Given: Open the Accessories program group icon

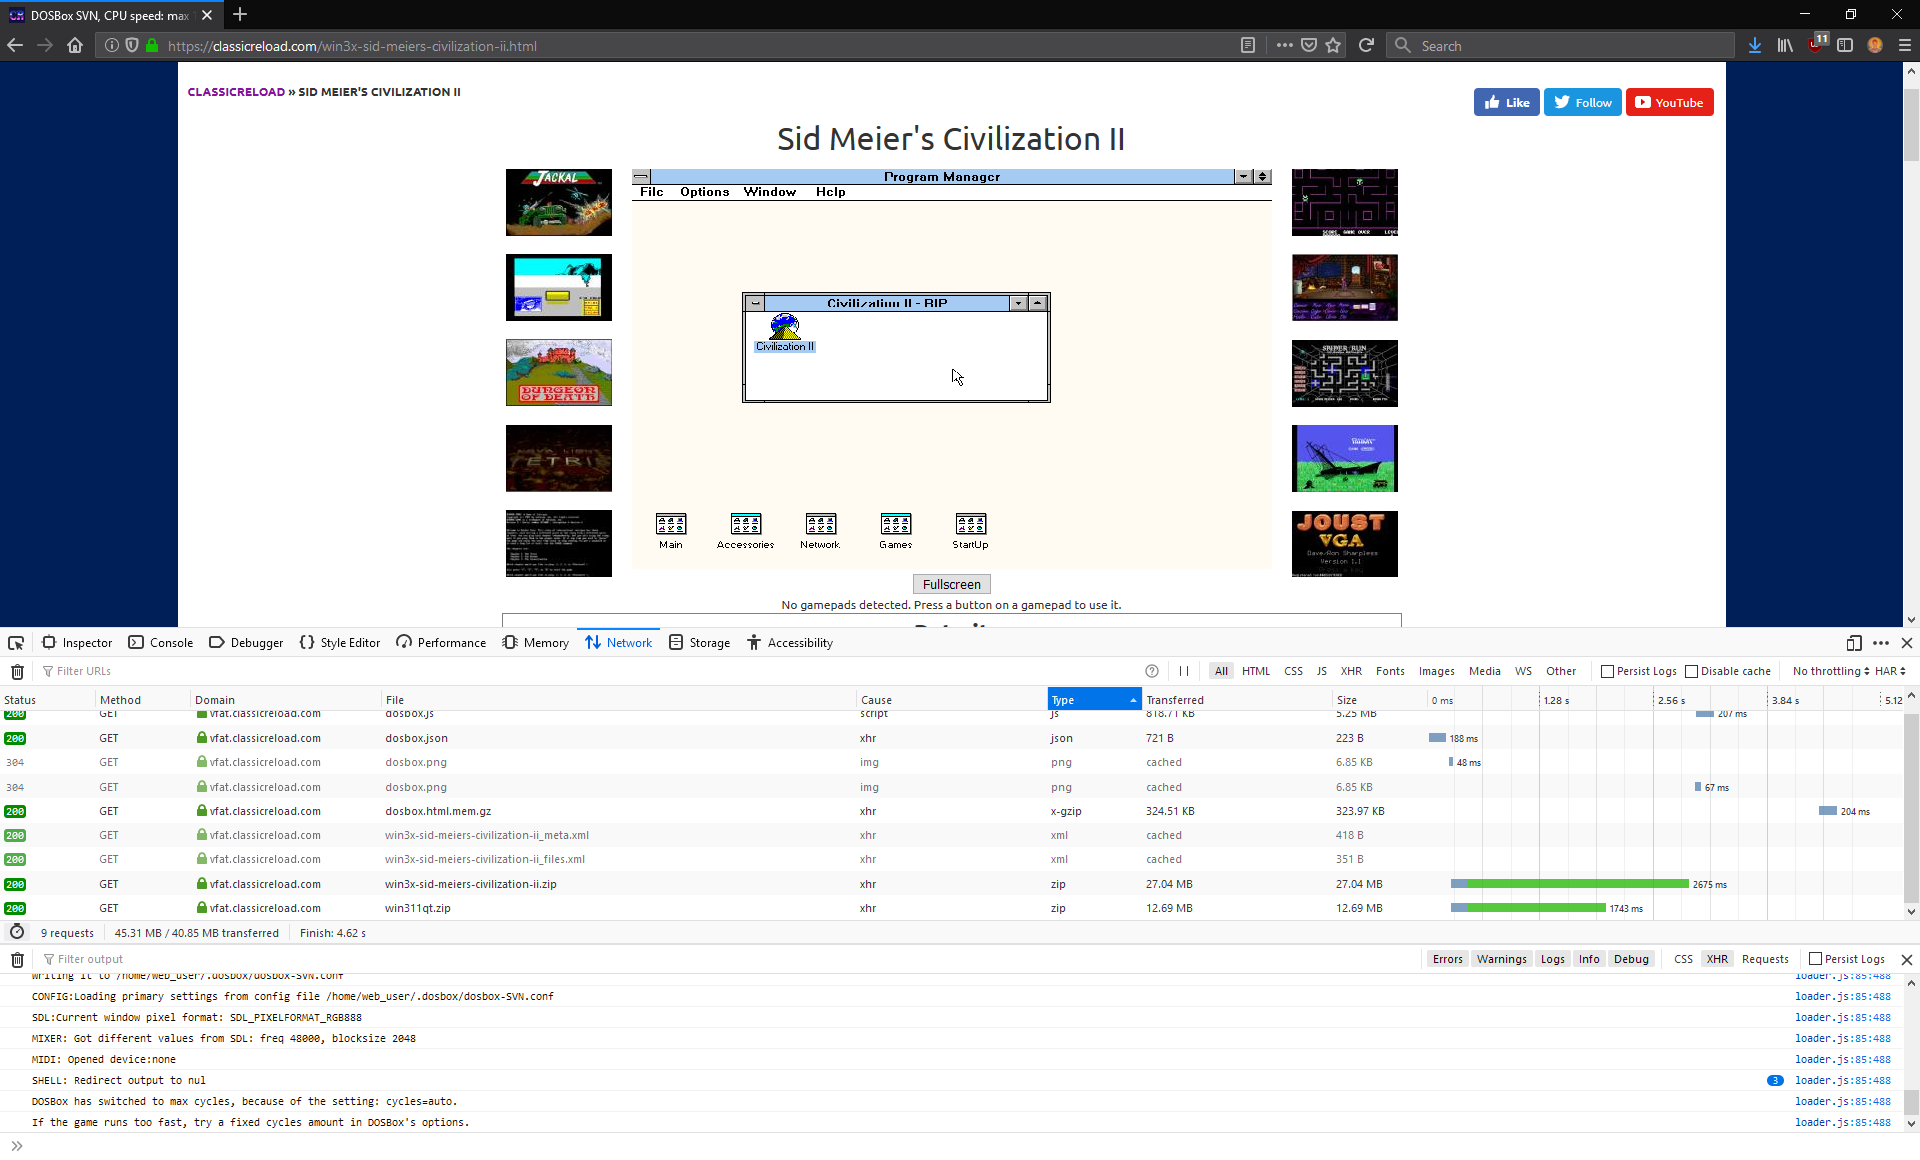Looking at the screenshot, I should 746,531.
